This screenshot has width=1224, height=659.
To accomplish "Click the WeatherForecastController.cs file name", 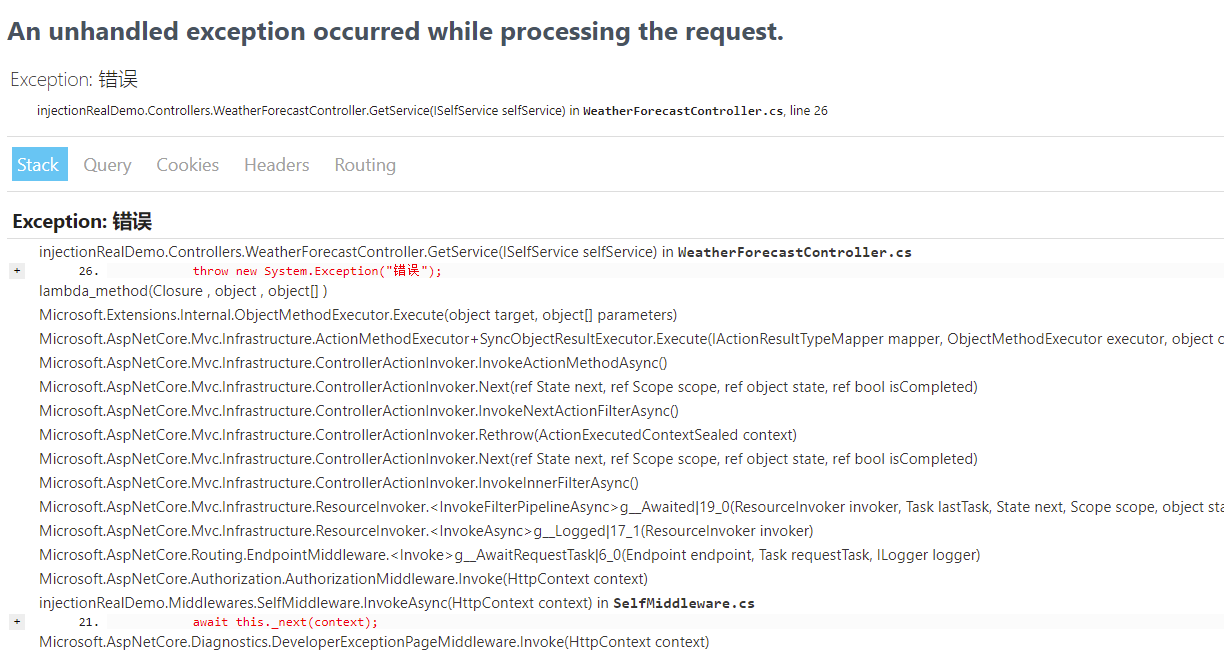I will [794, 252].
